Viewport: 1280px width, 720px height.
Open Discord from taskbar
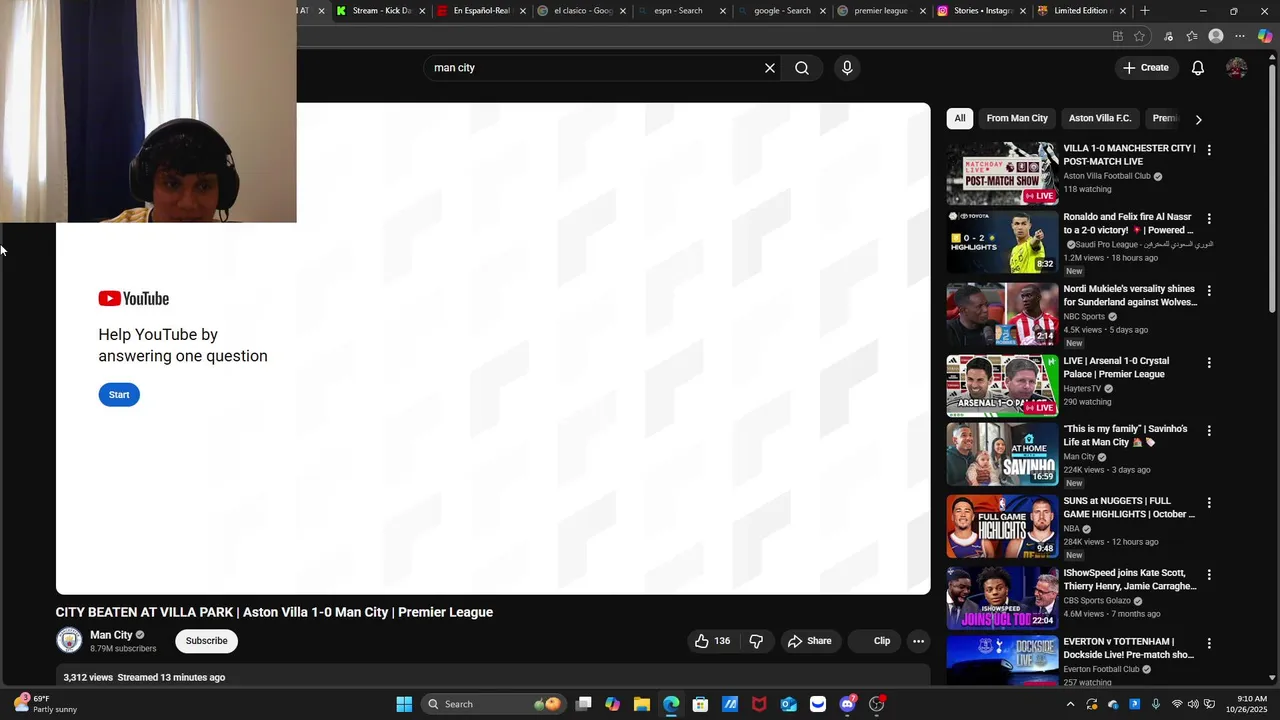click(848, 704)
